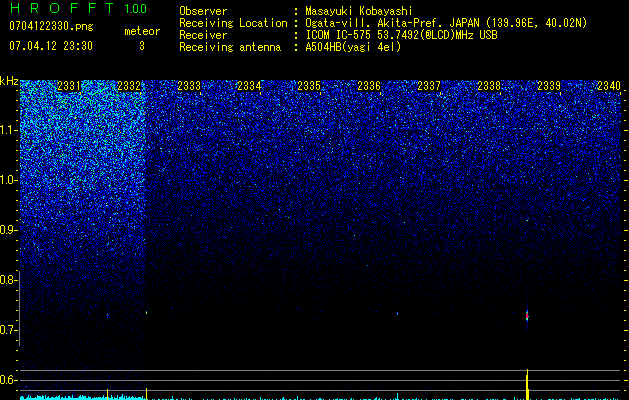Click the Observer field label
629x400 pixels.
click(x=203, y=11)
